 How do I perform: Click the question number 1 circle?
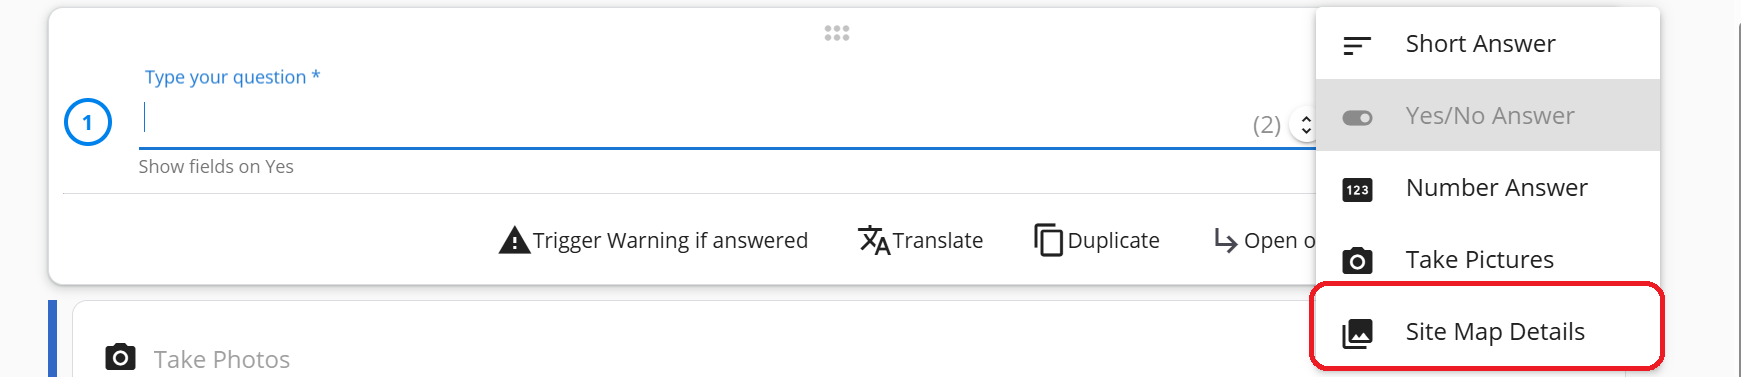coord(88,122)
